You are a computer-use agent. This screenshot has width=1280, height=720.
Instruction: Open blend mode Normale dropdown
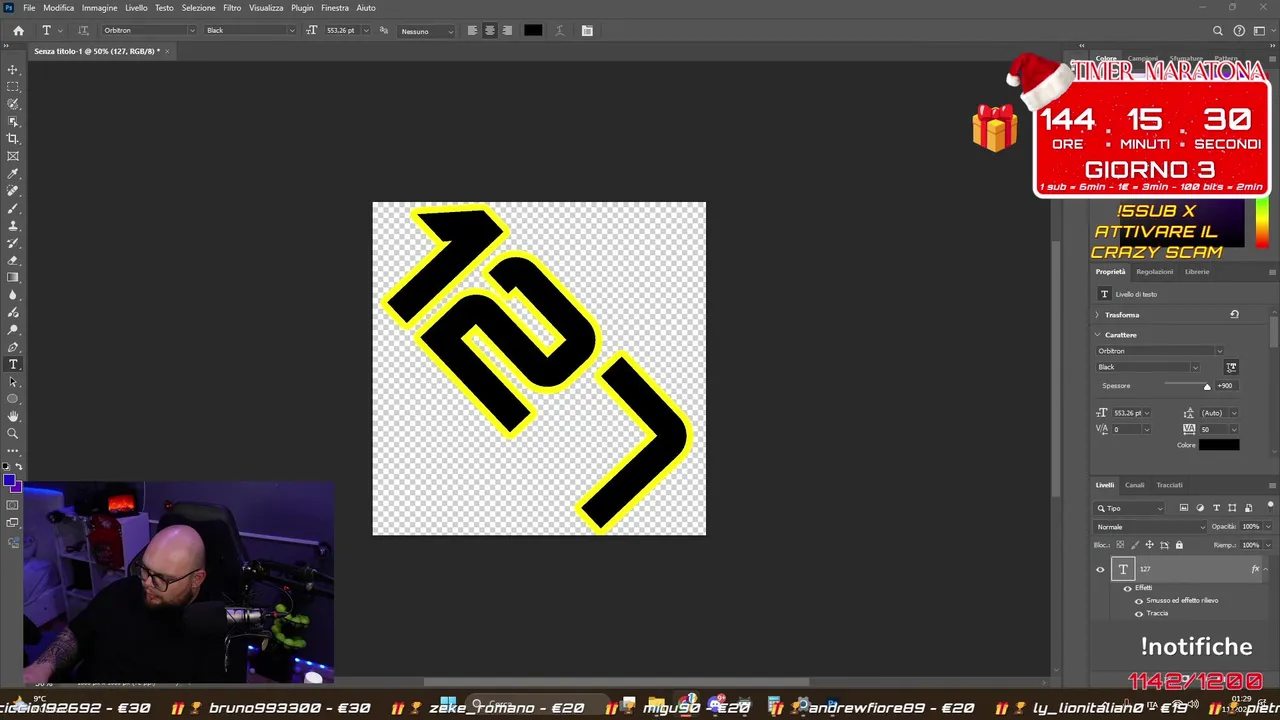pyautogui.click(x=1151, y=527)
